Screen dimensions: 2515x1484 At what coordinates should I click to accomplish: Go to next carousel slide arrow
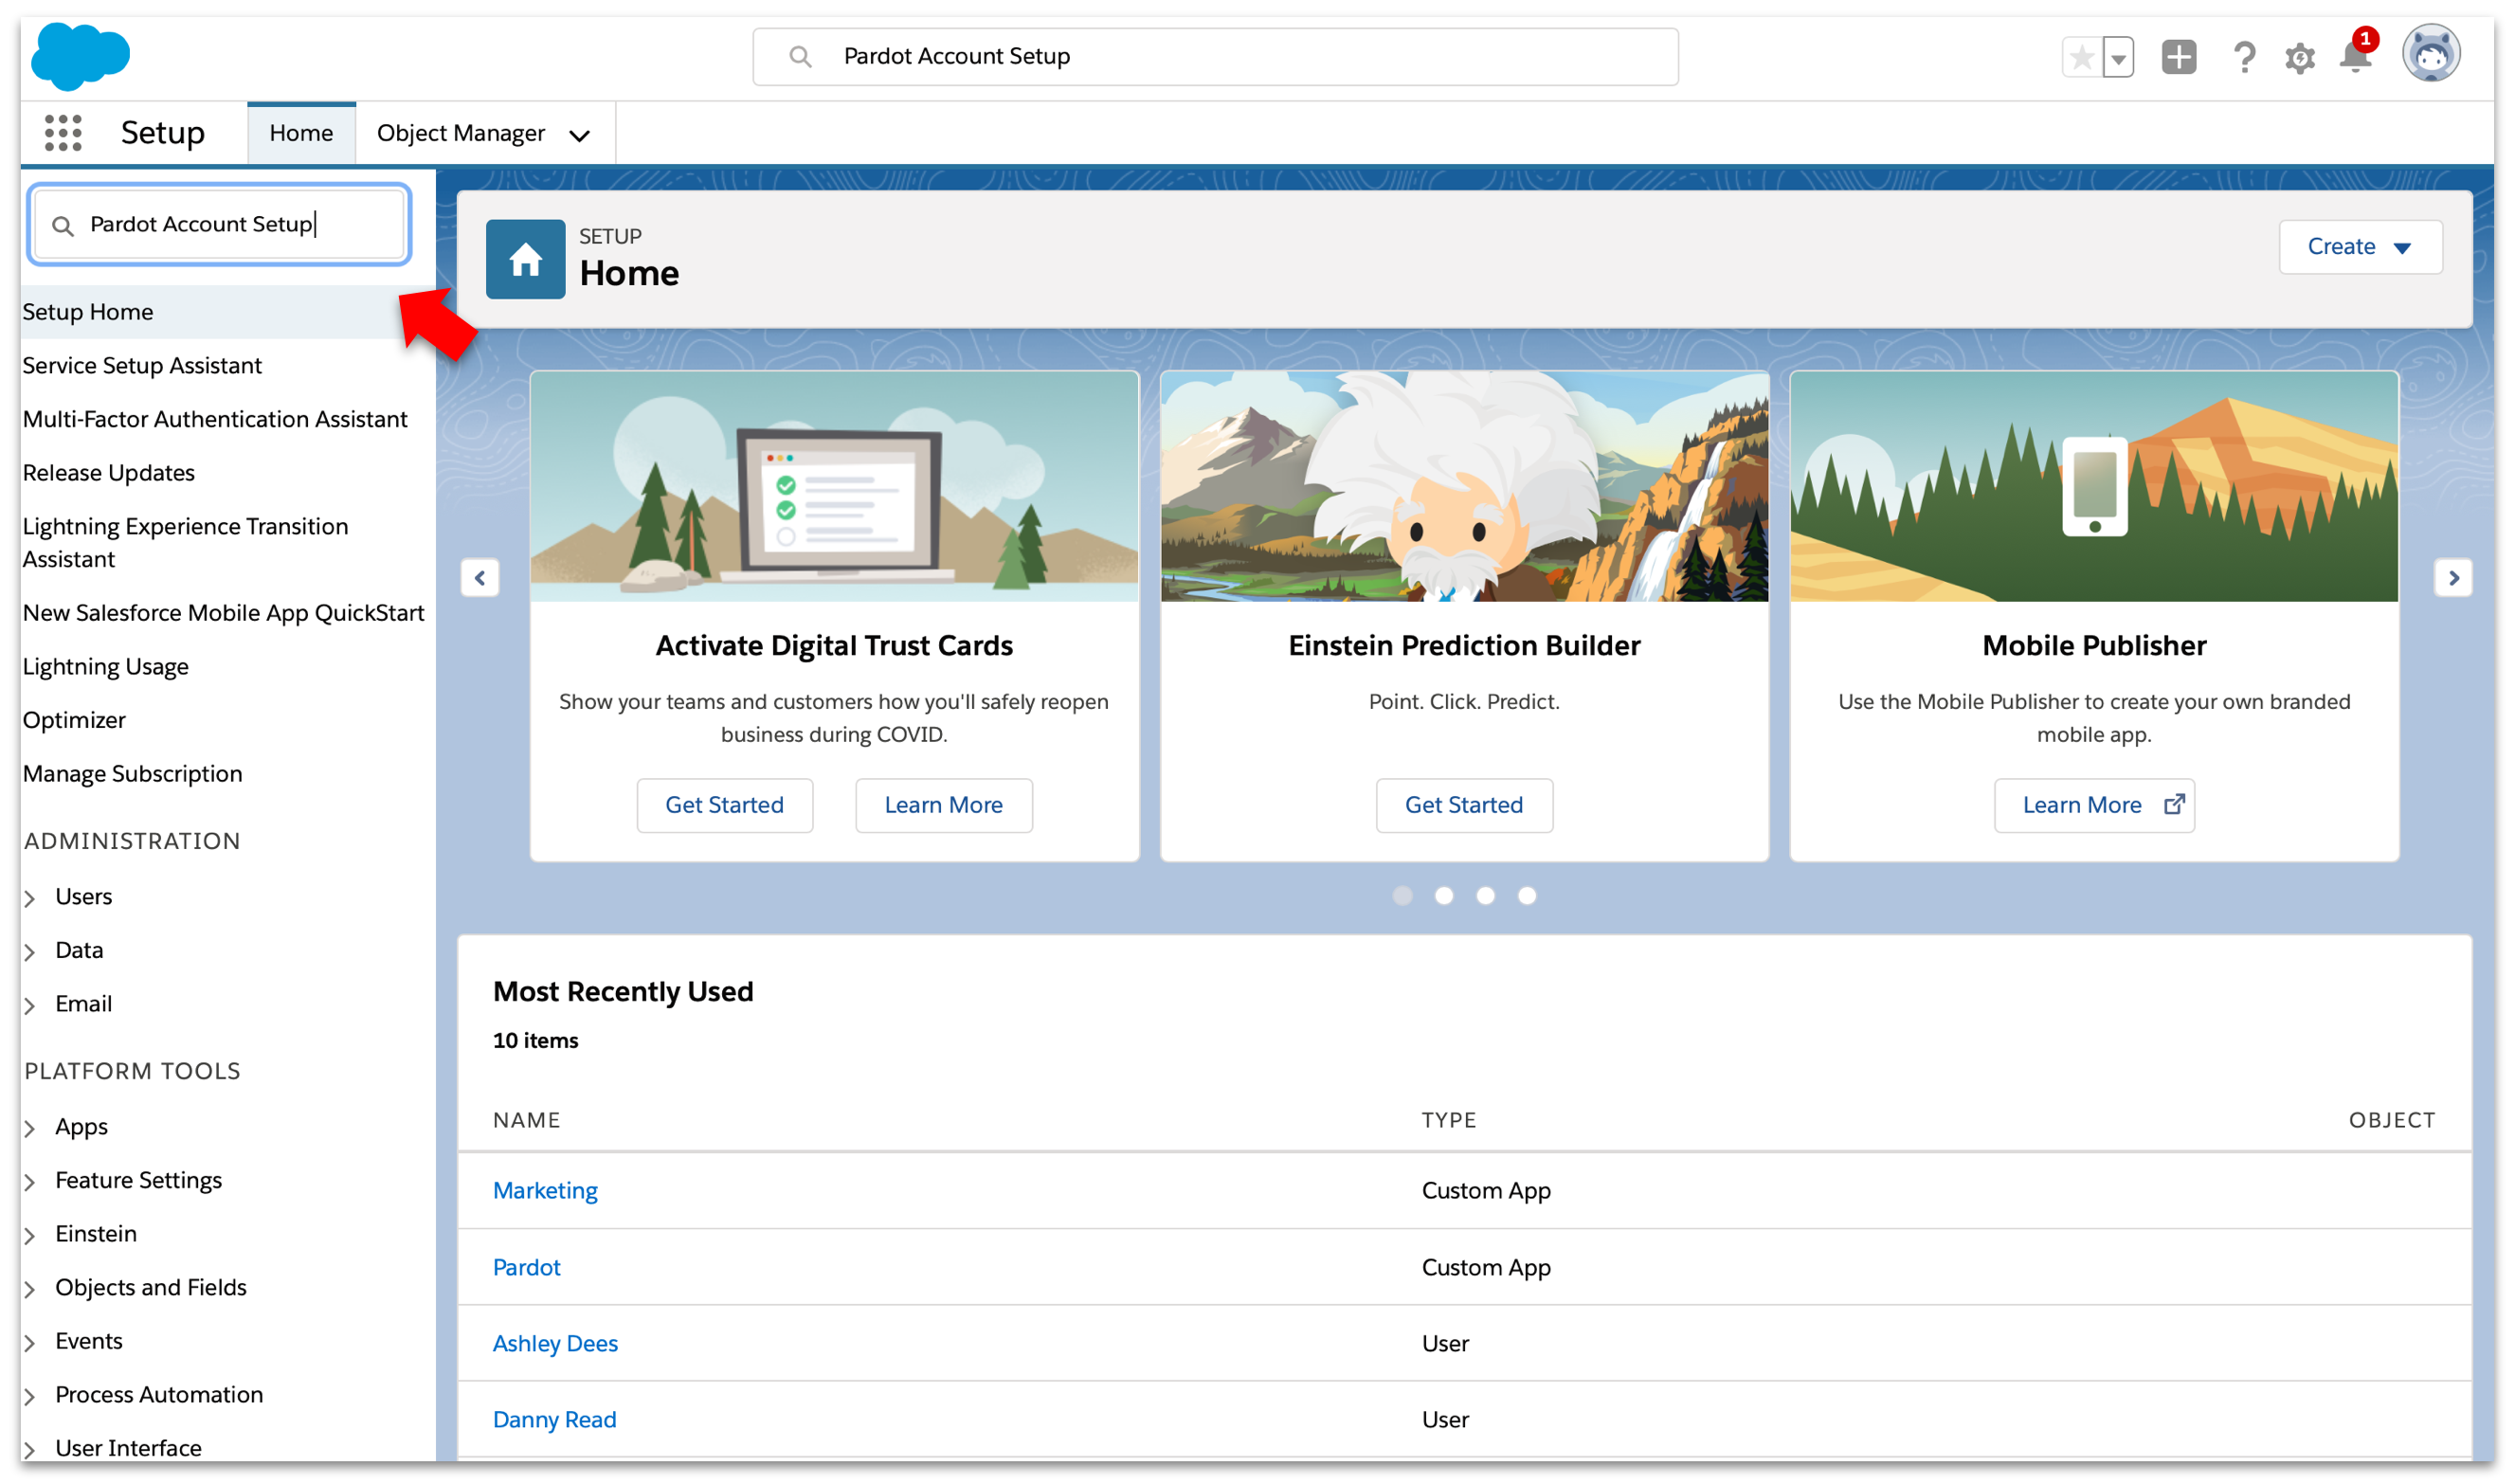(2452, 578)
